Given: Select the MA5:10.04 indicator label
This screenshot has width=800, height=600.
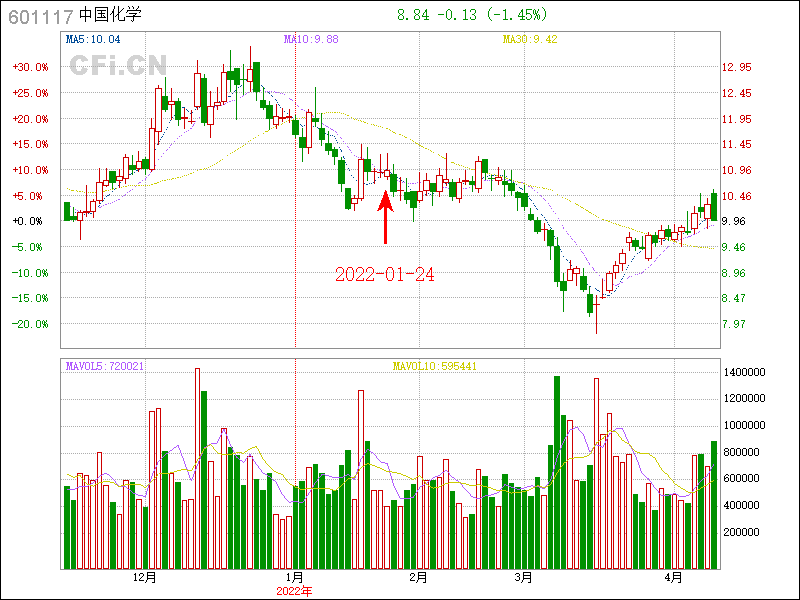Looking at the screenshot, I should point(92,39).
